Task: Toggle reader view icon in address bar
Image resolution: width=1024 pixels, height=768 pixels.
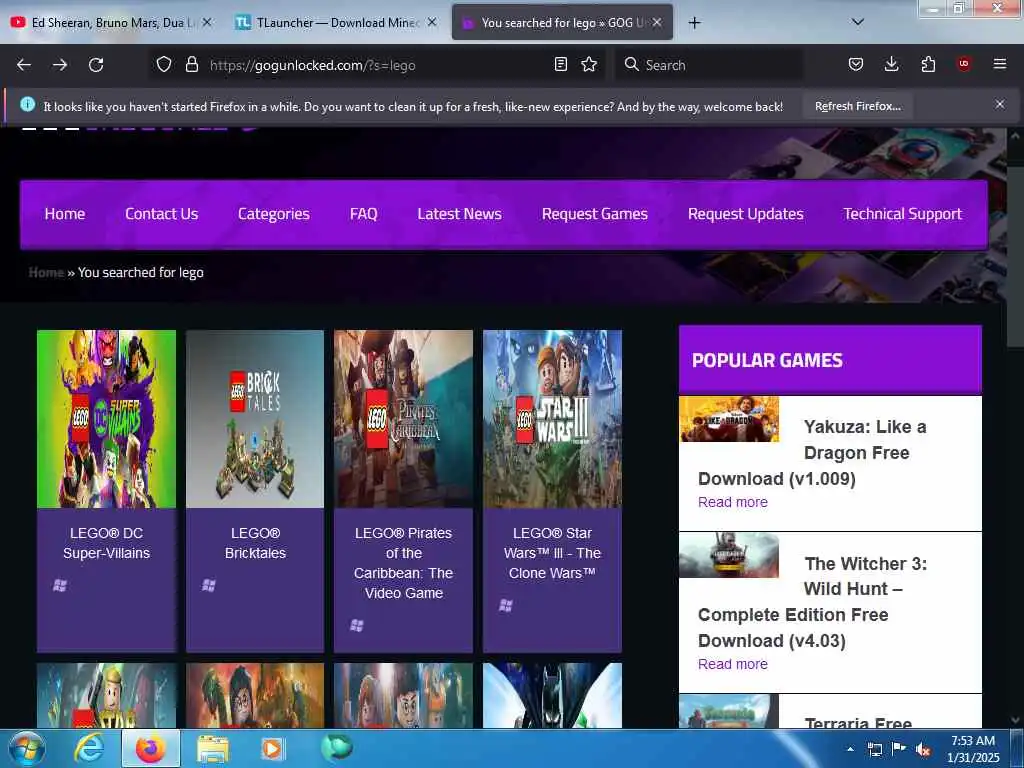Action: point(560,65)
